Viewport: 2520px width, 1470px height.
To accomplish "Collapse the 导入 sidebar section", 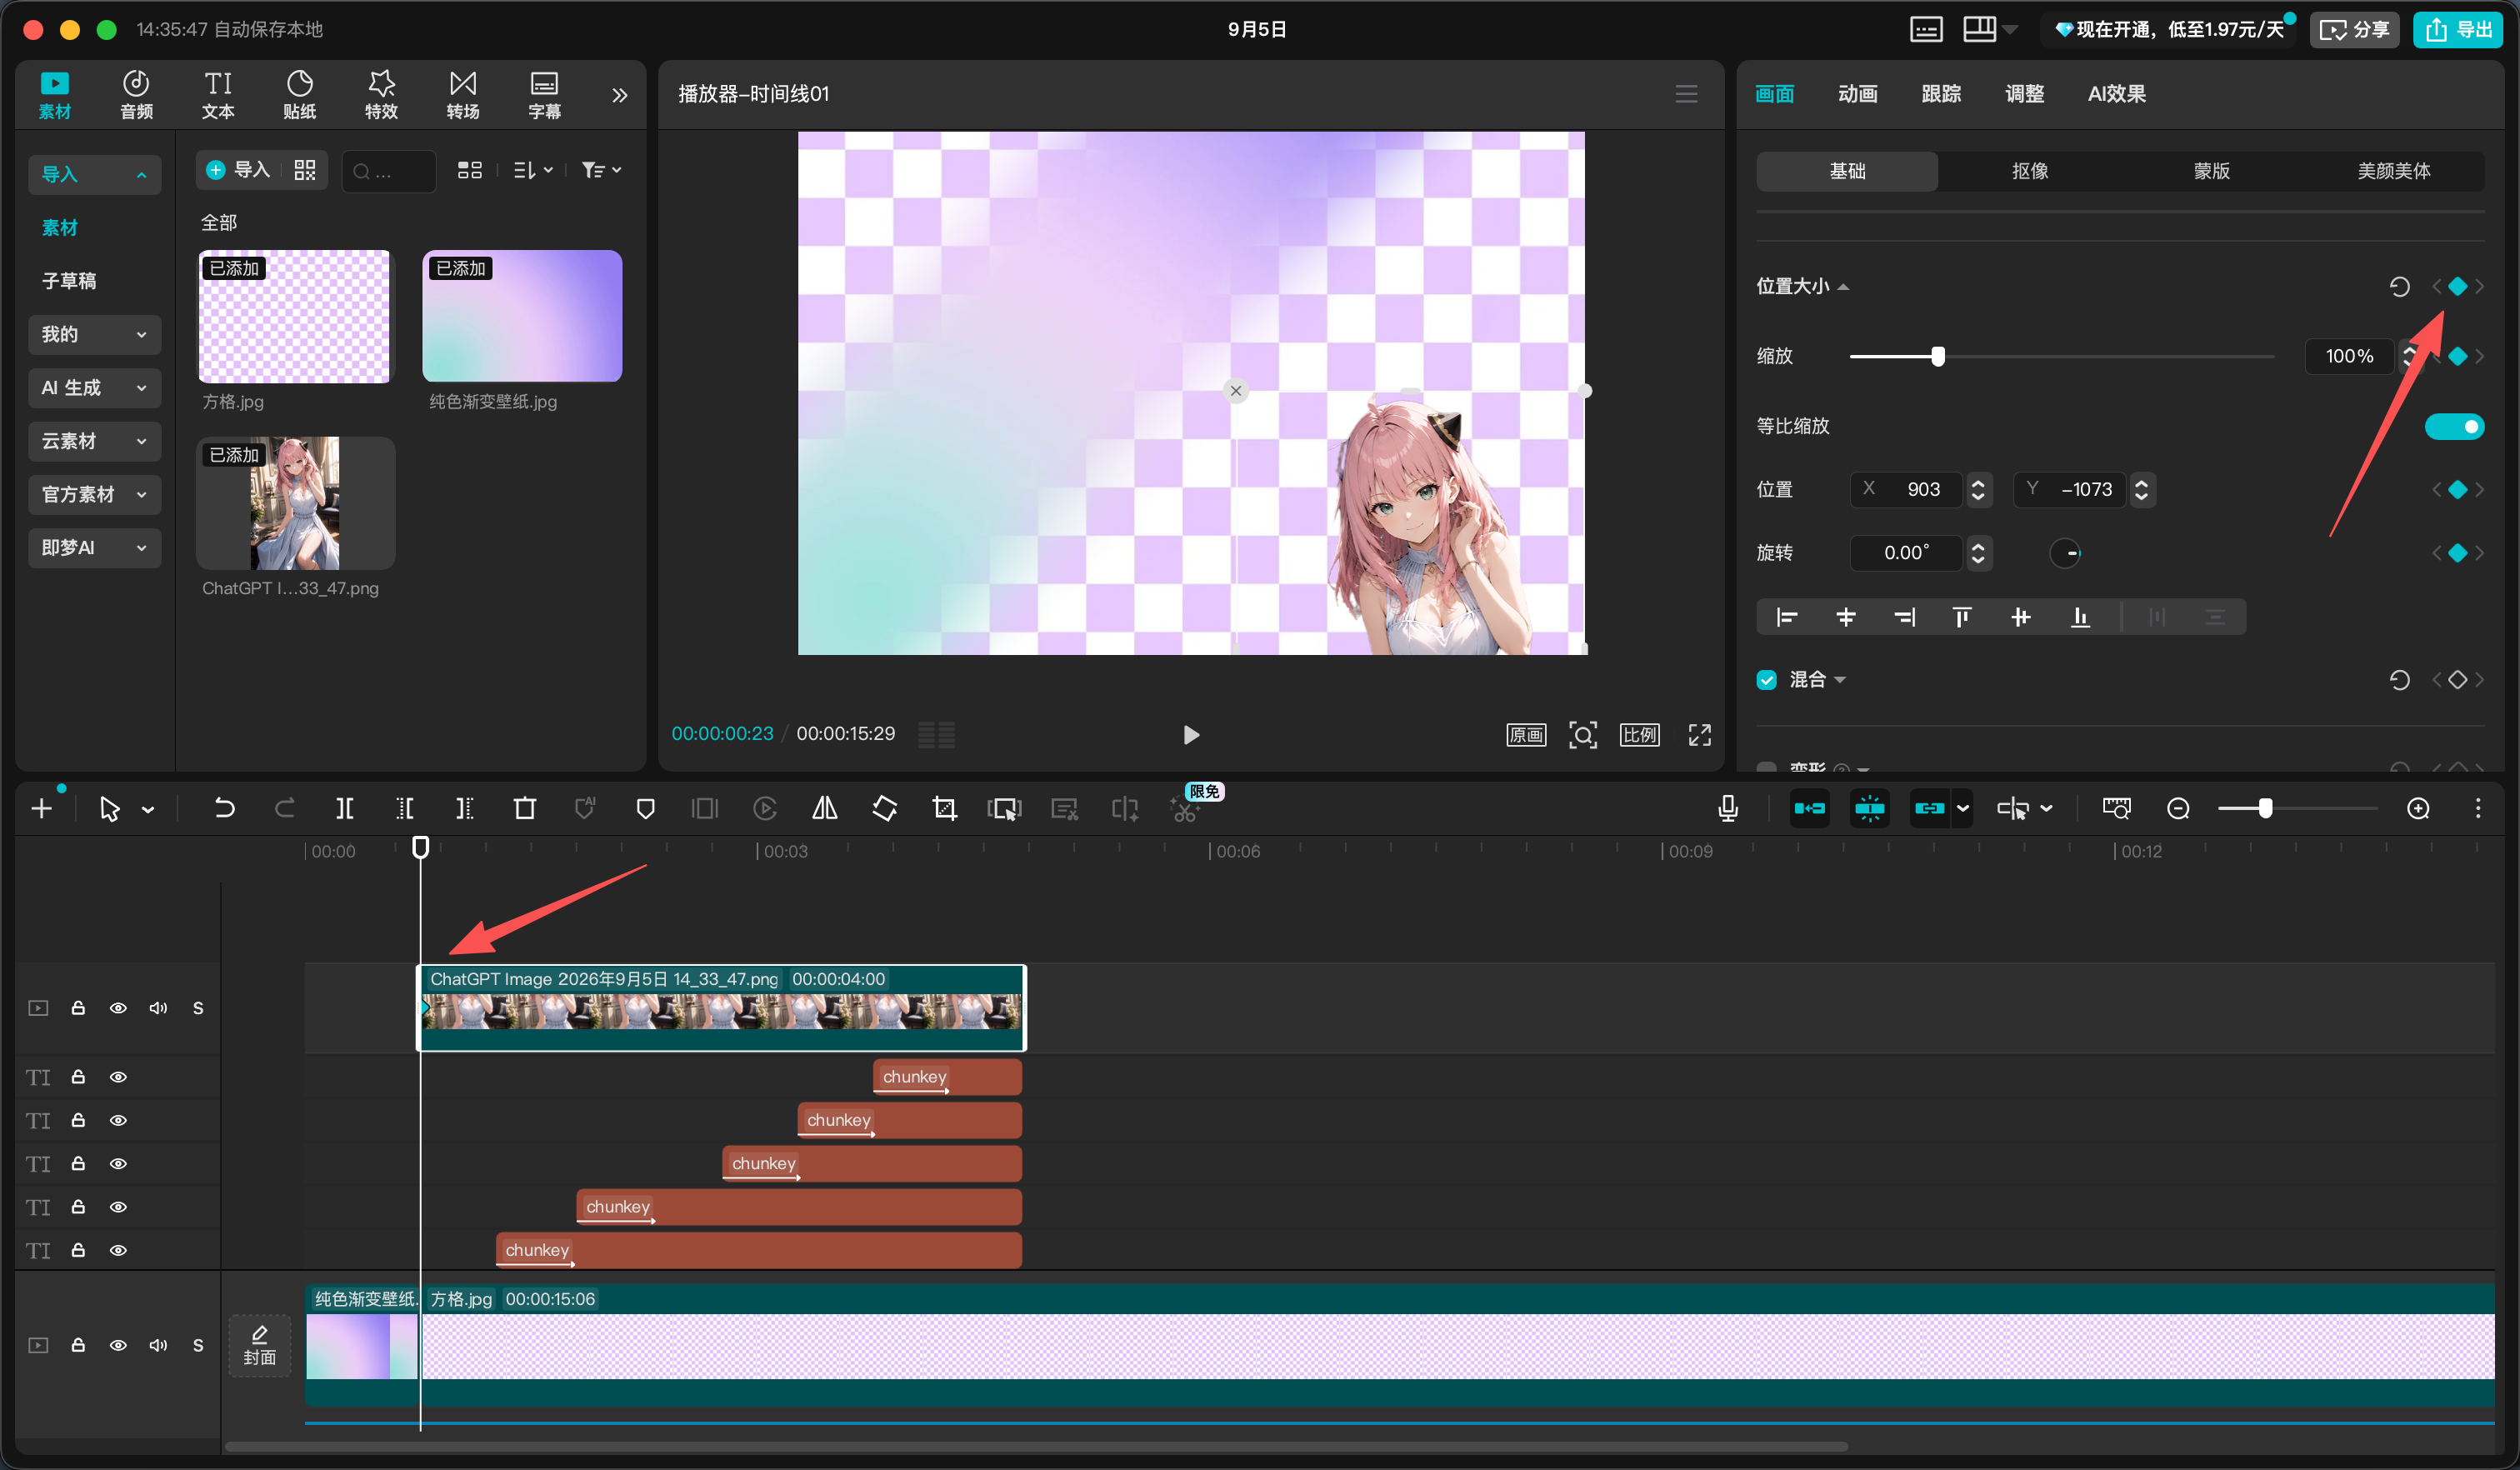I will point(94,174).
